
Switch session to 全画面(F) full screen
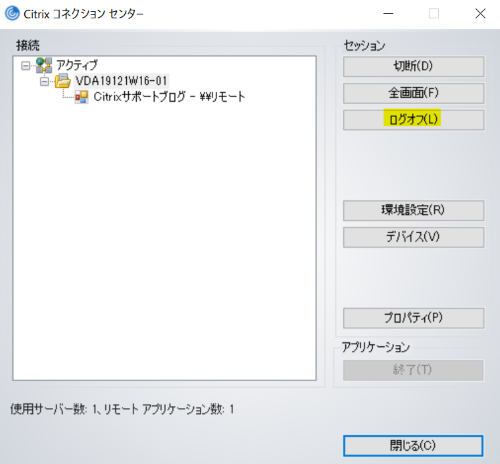click(413, 93)
